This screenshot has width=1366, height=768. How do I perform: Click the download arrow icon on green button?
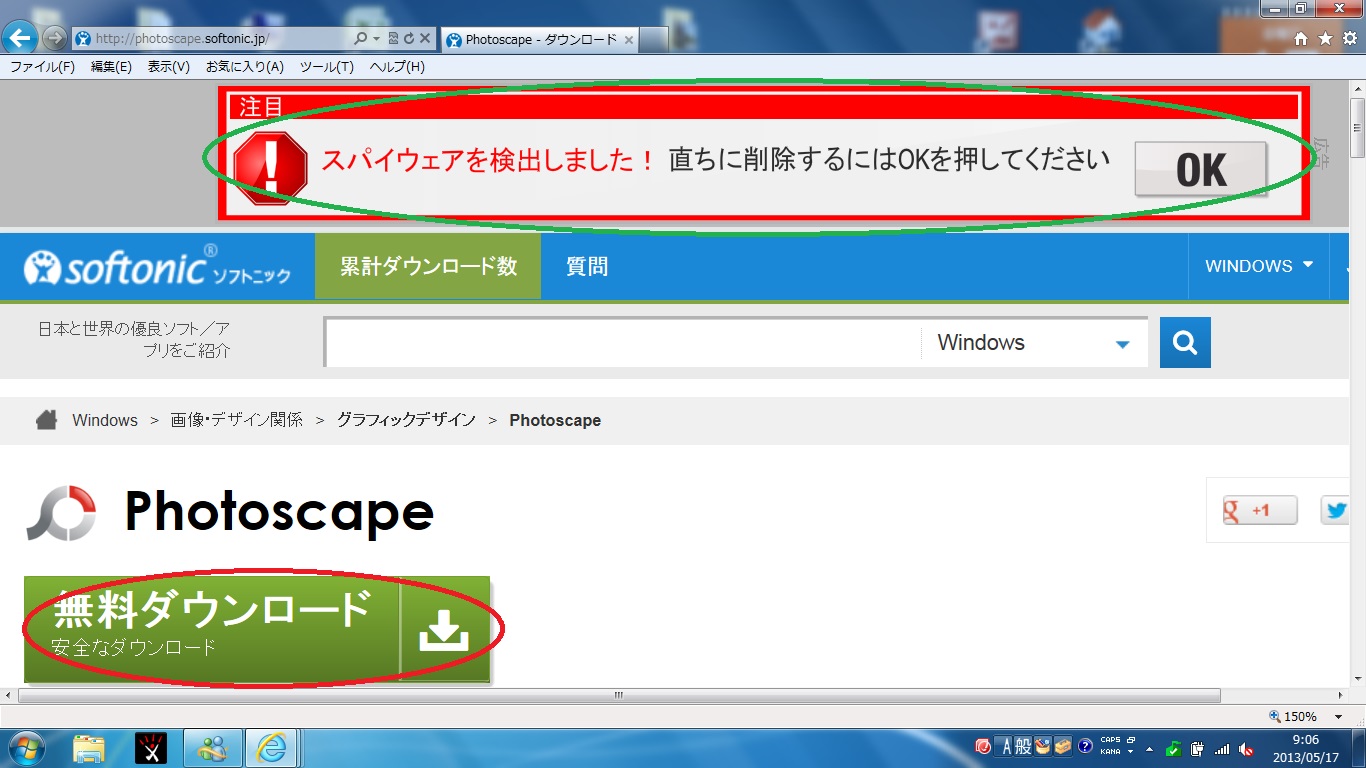click(x=444, y=630)
